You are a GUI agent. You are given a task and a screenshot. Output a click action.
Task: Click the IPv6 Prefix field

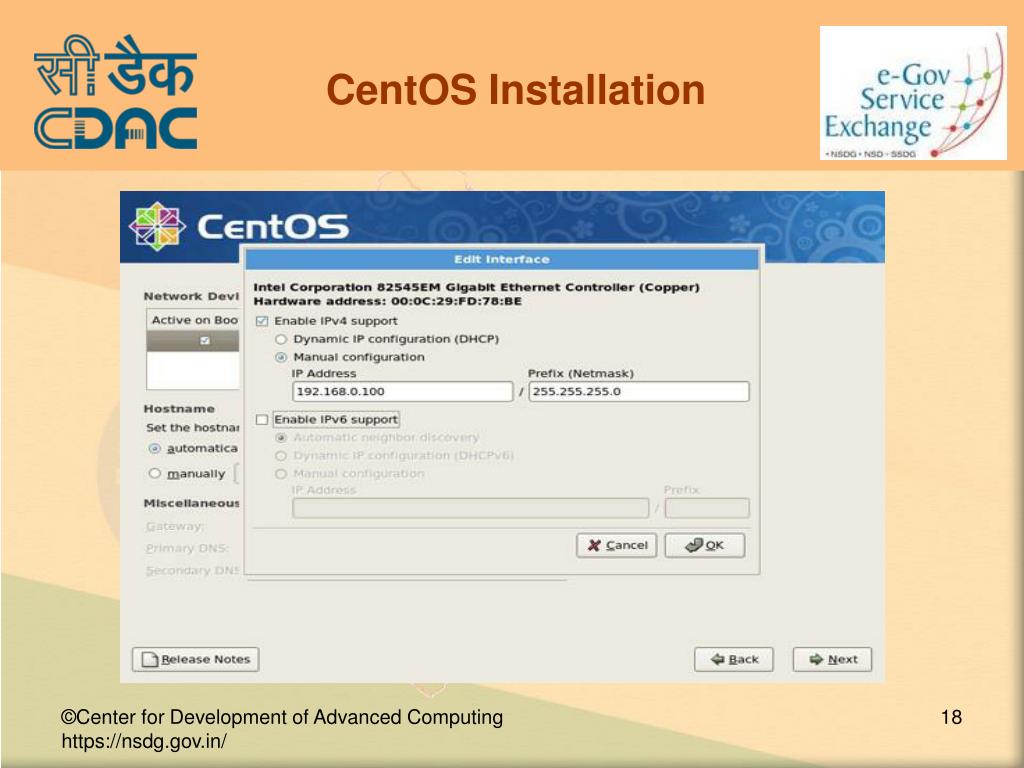(707, 508)
